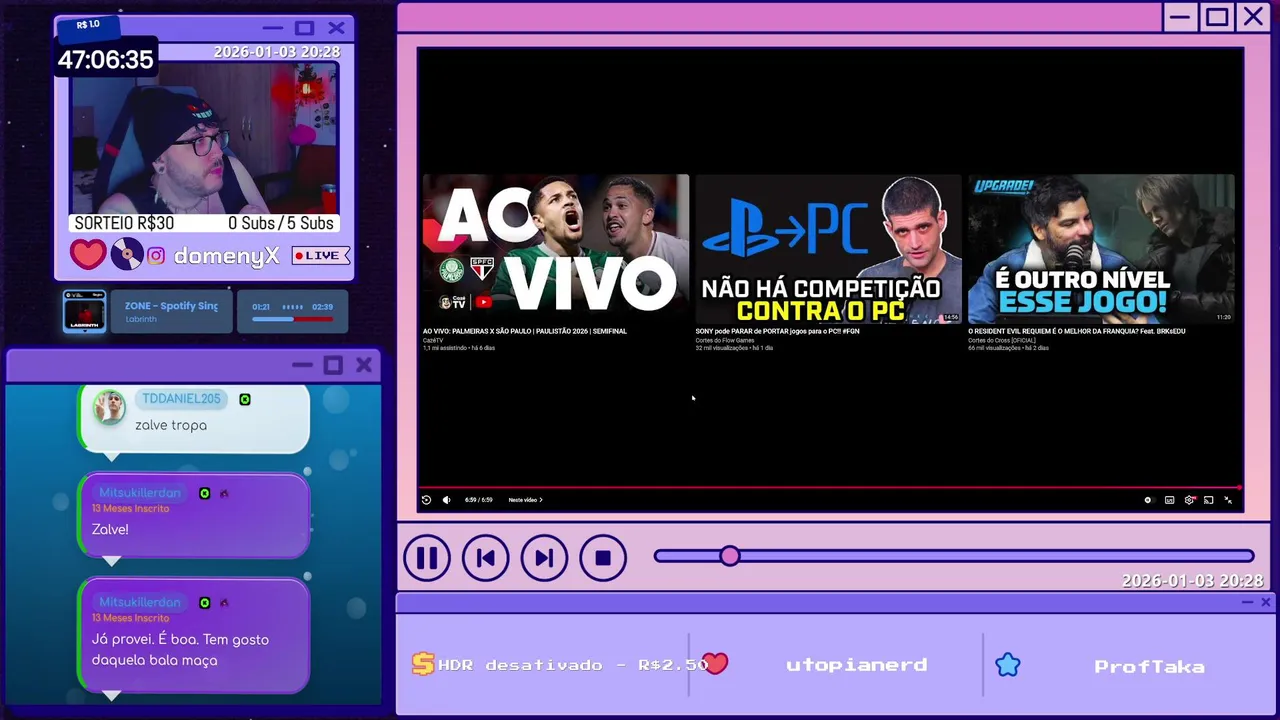Image resolution: width=1280 pixels, height=720 pixels.
Task: Expand the 'Neste vídeo' chapter chevron
Action: 541,500
